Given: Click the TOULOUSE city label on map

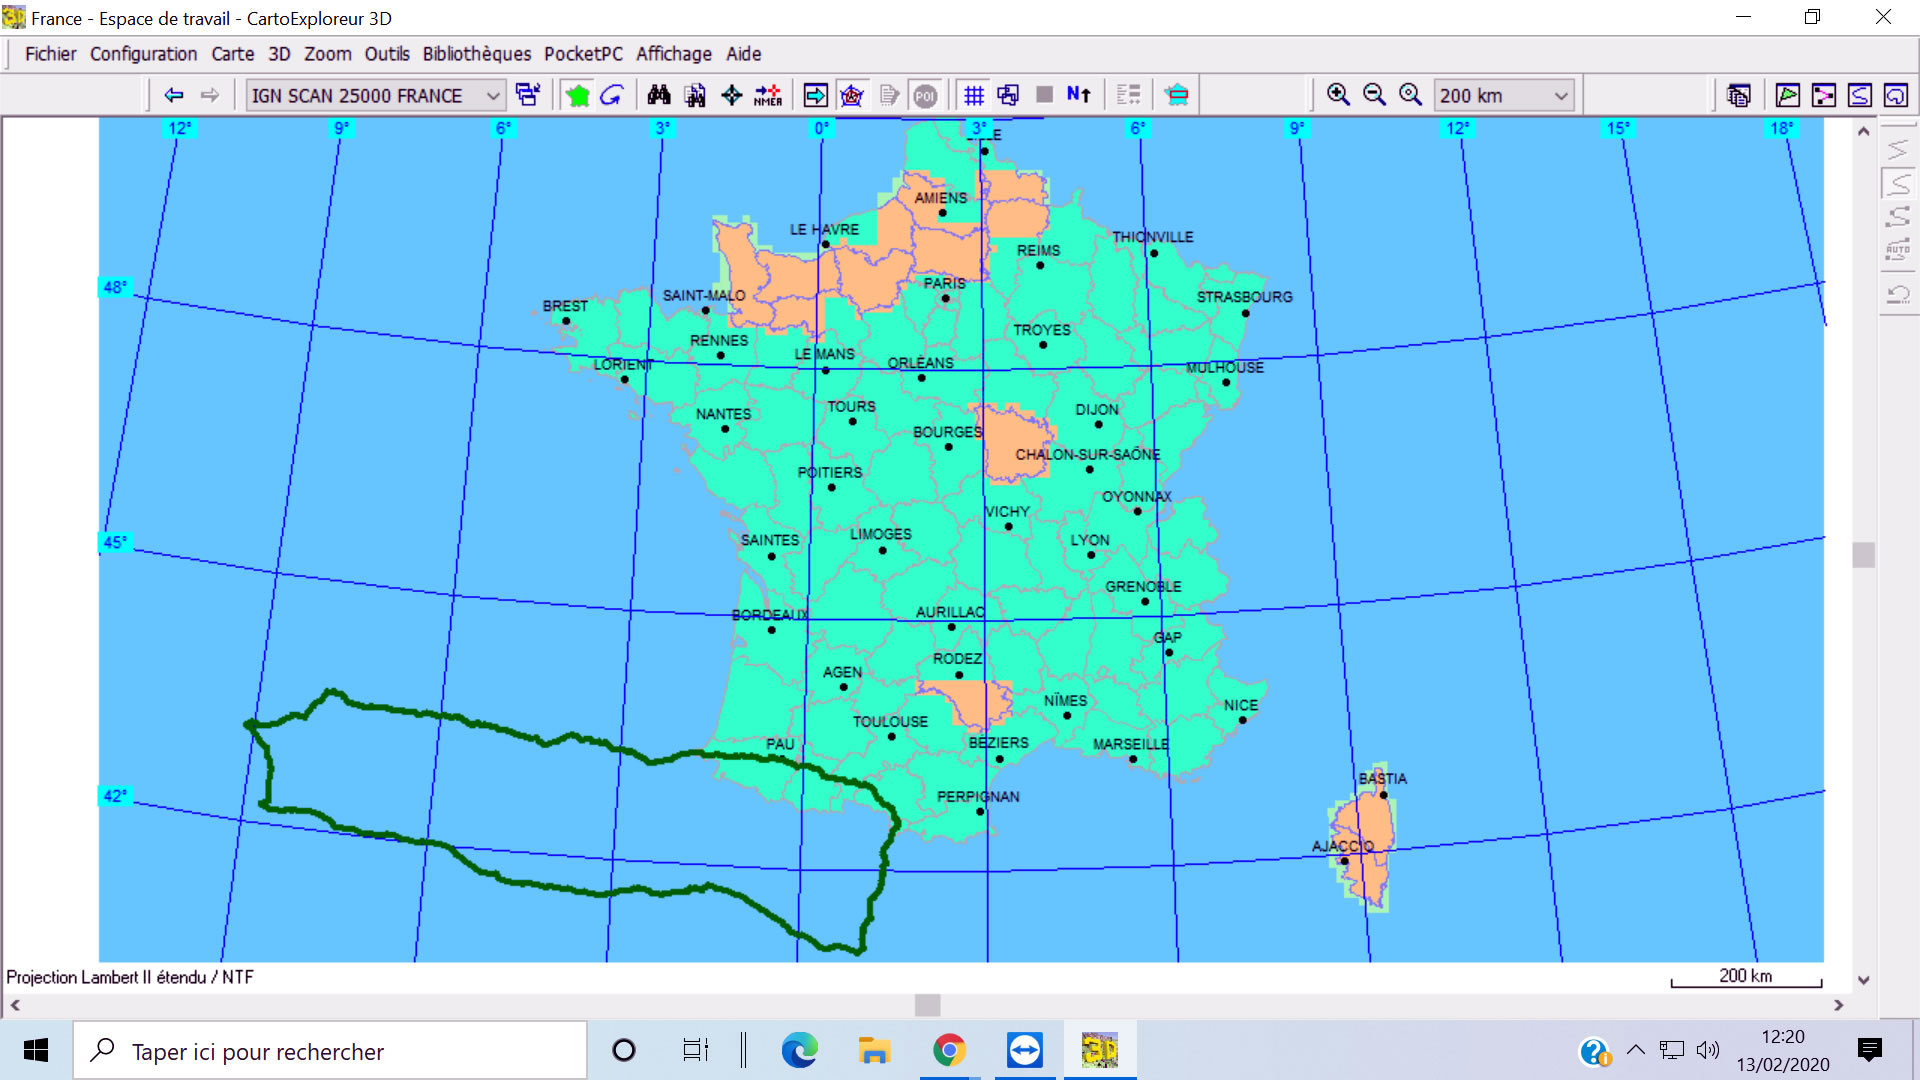Looking at the screenshot, I should click(889, 721).
